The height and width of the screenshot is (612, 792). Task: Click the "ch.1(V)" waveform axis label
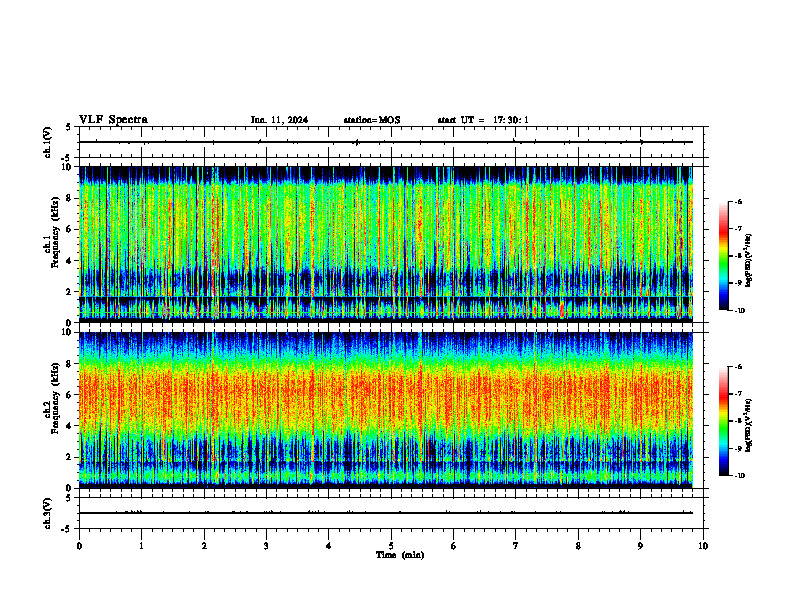(x=48, y=142)
